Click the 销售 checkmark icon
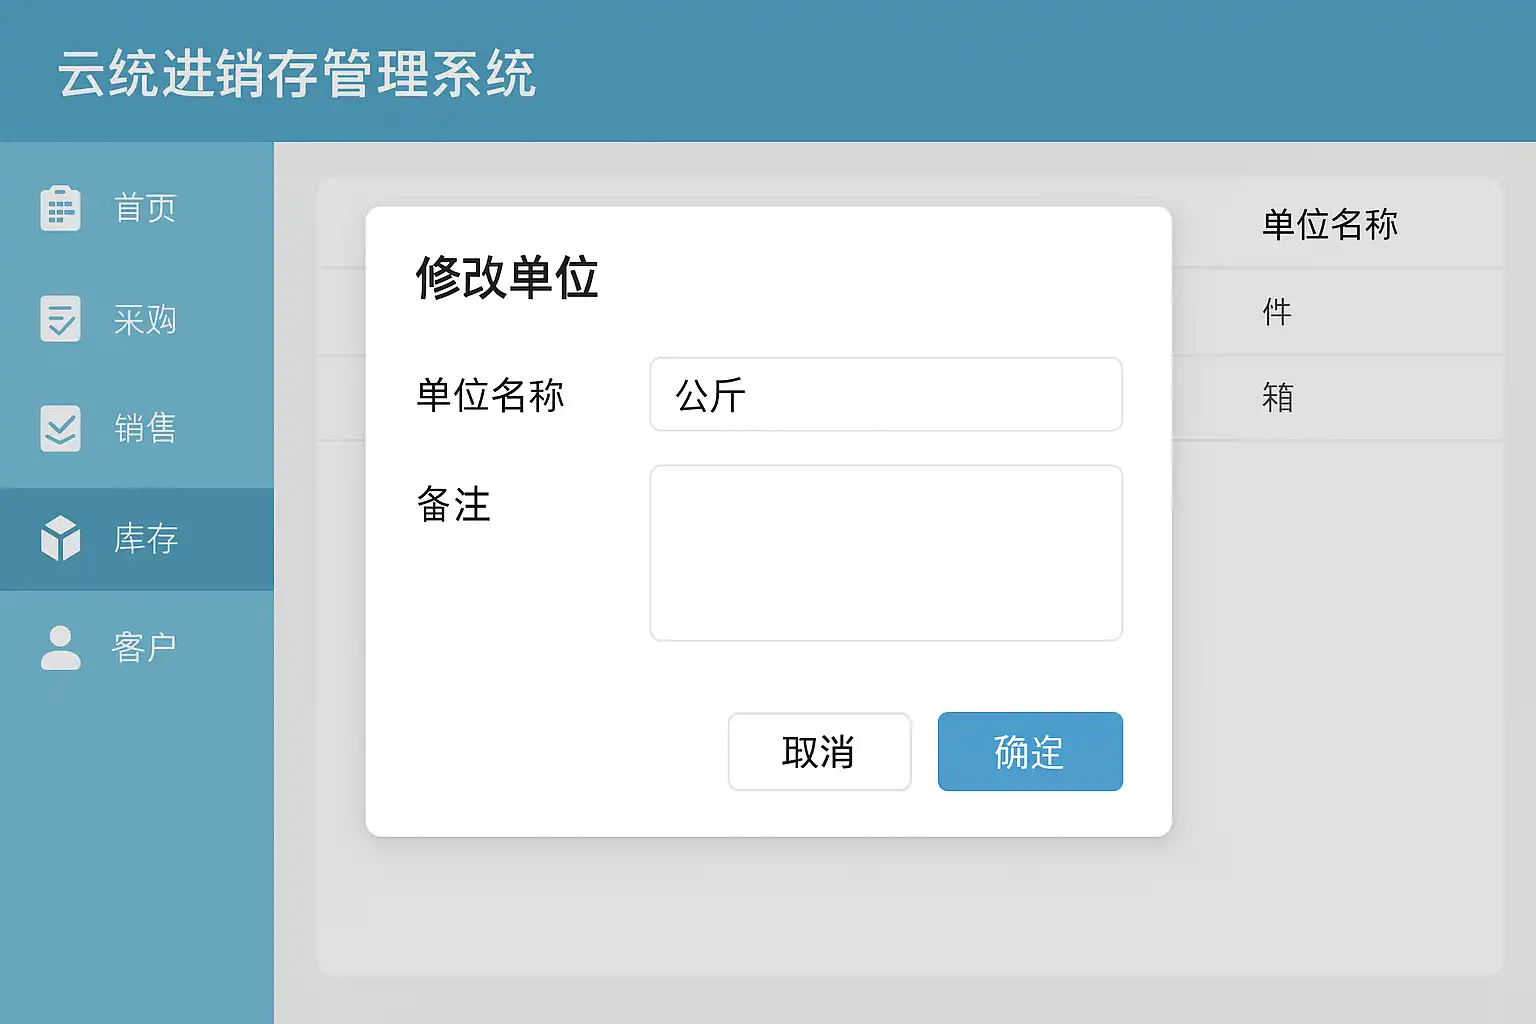 click(x=61, y=428)
